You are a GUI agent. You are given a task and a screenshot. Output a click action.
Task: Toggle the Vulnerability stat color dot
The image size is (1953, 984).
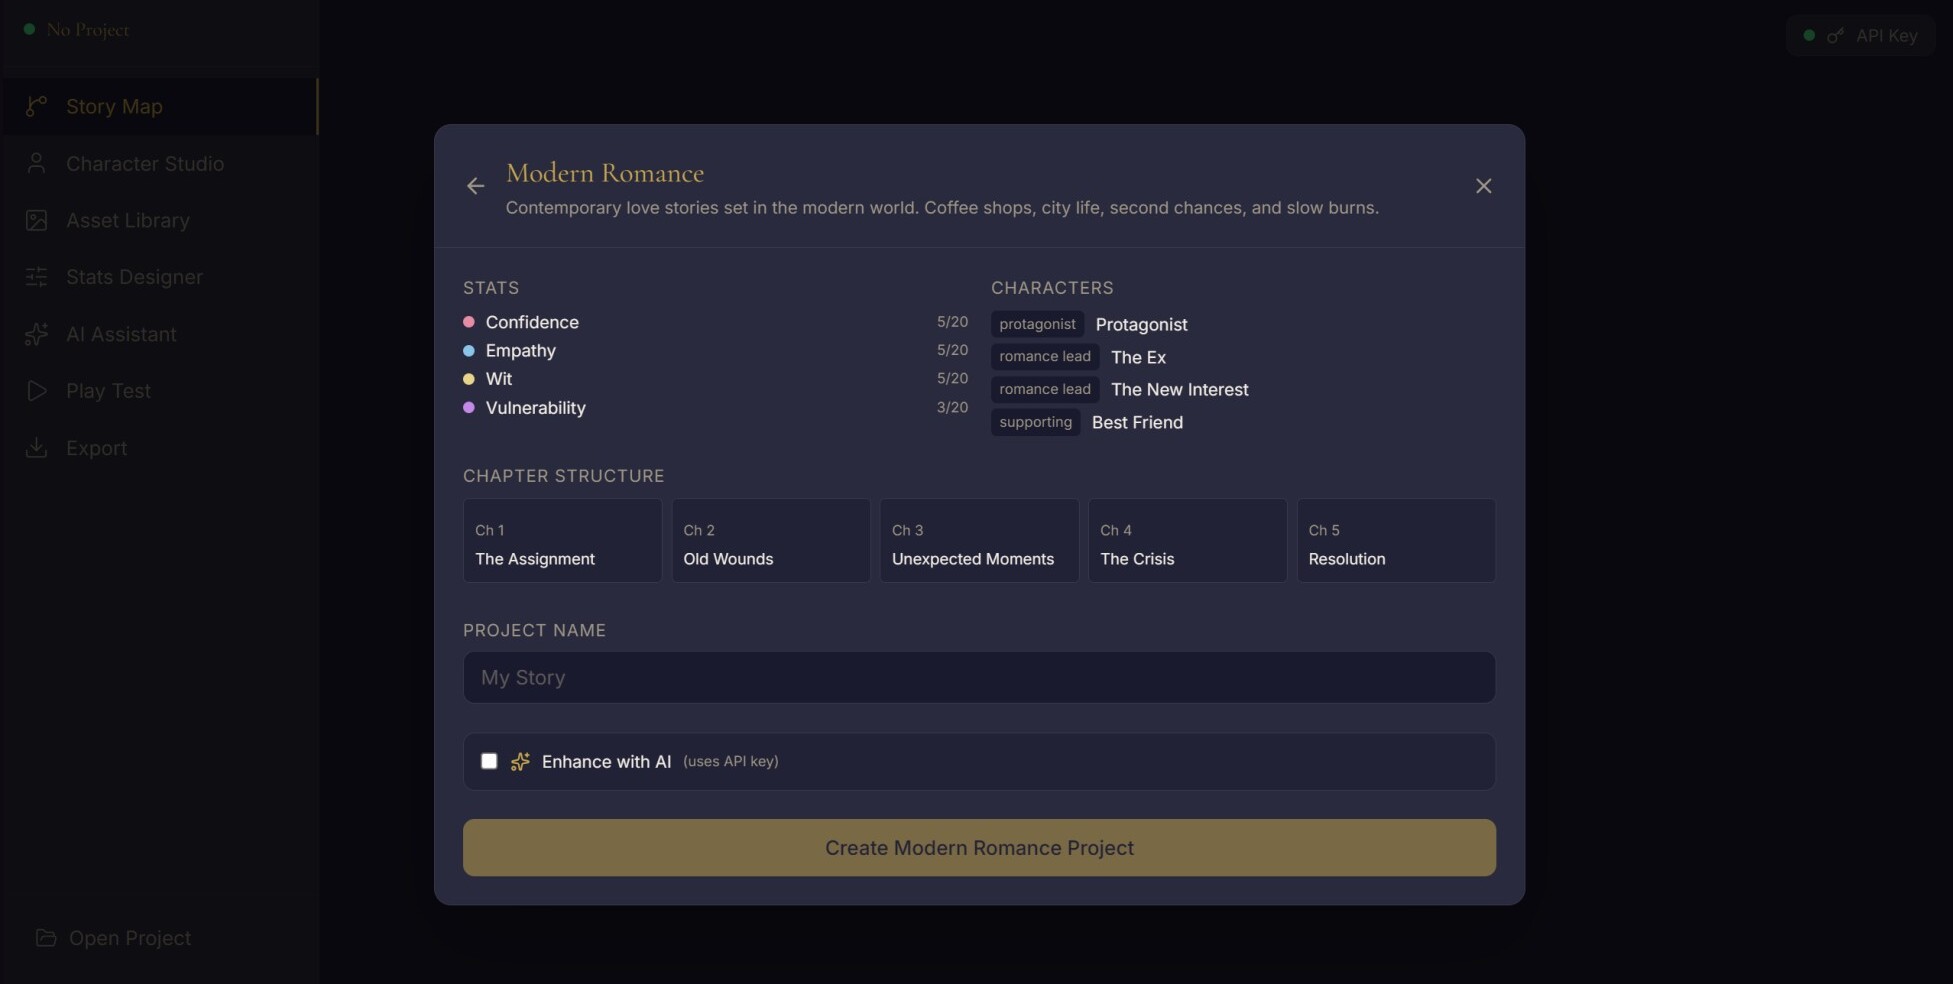[x=469, y=408]
